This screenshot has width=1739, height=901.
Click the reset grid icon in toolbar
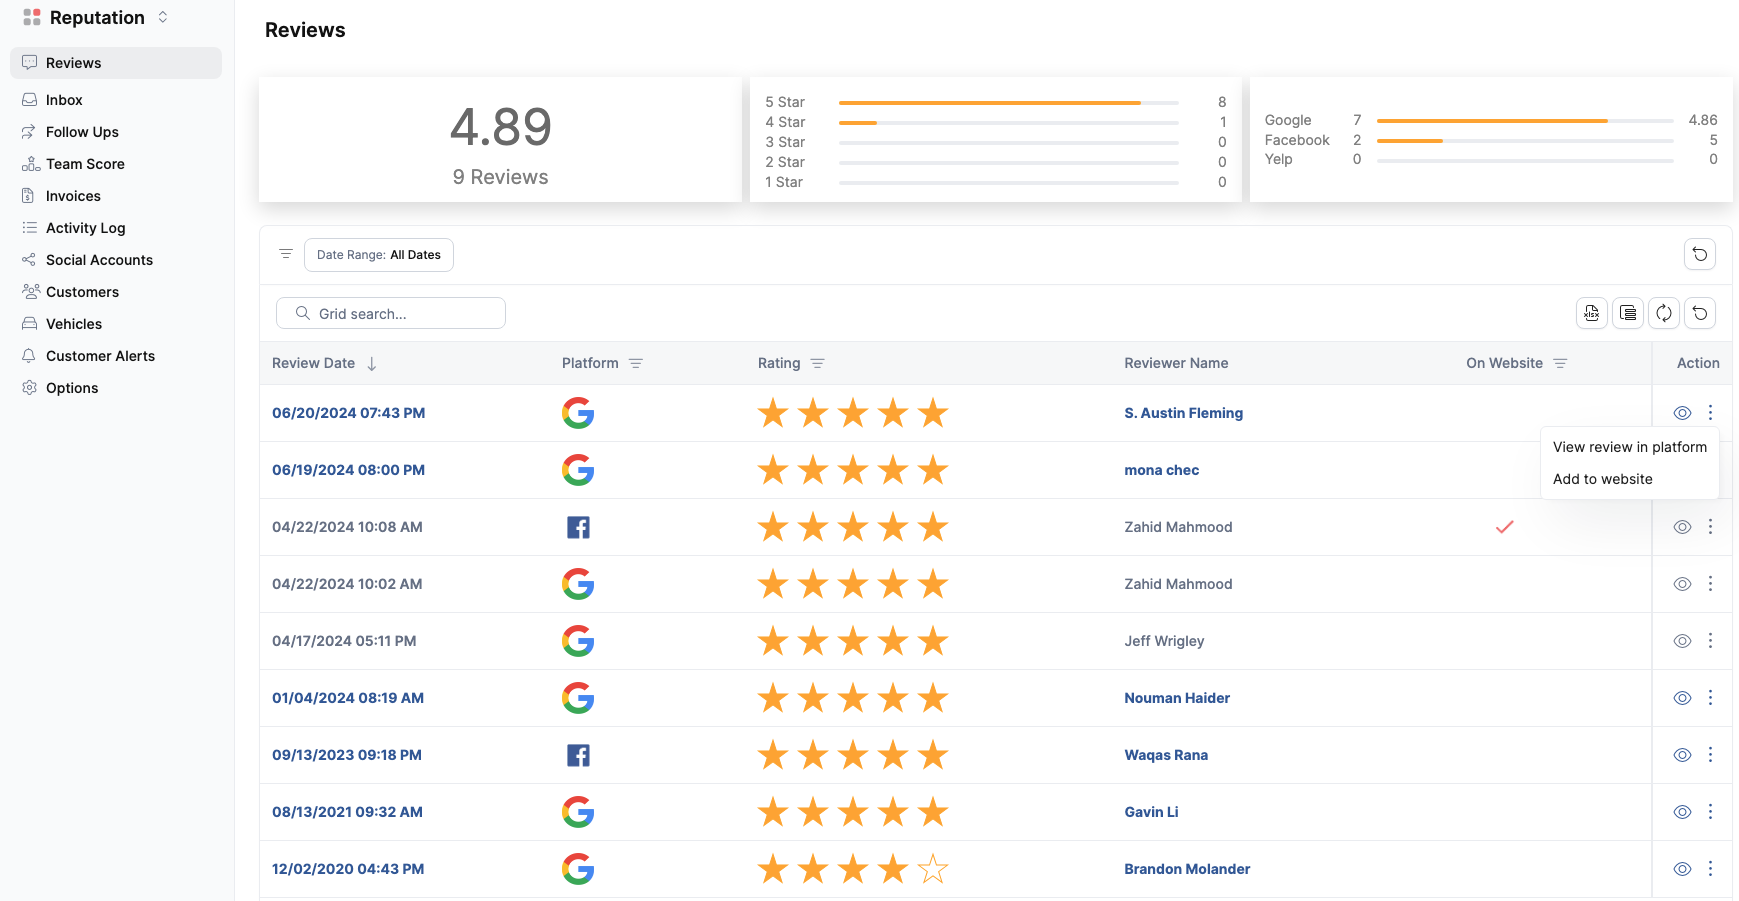coord(1700,313)
